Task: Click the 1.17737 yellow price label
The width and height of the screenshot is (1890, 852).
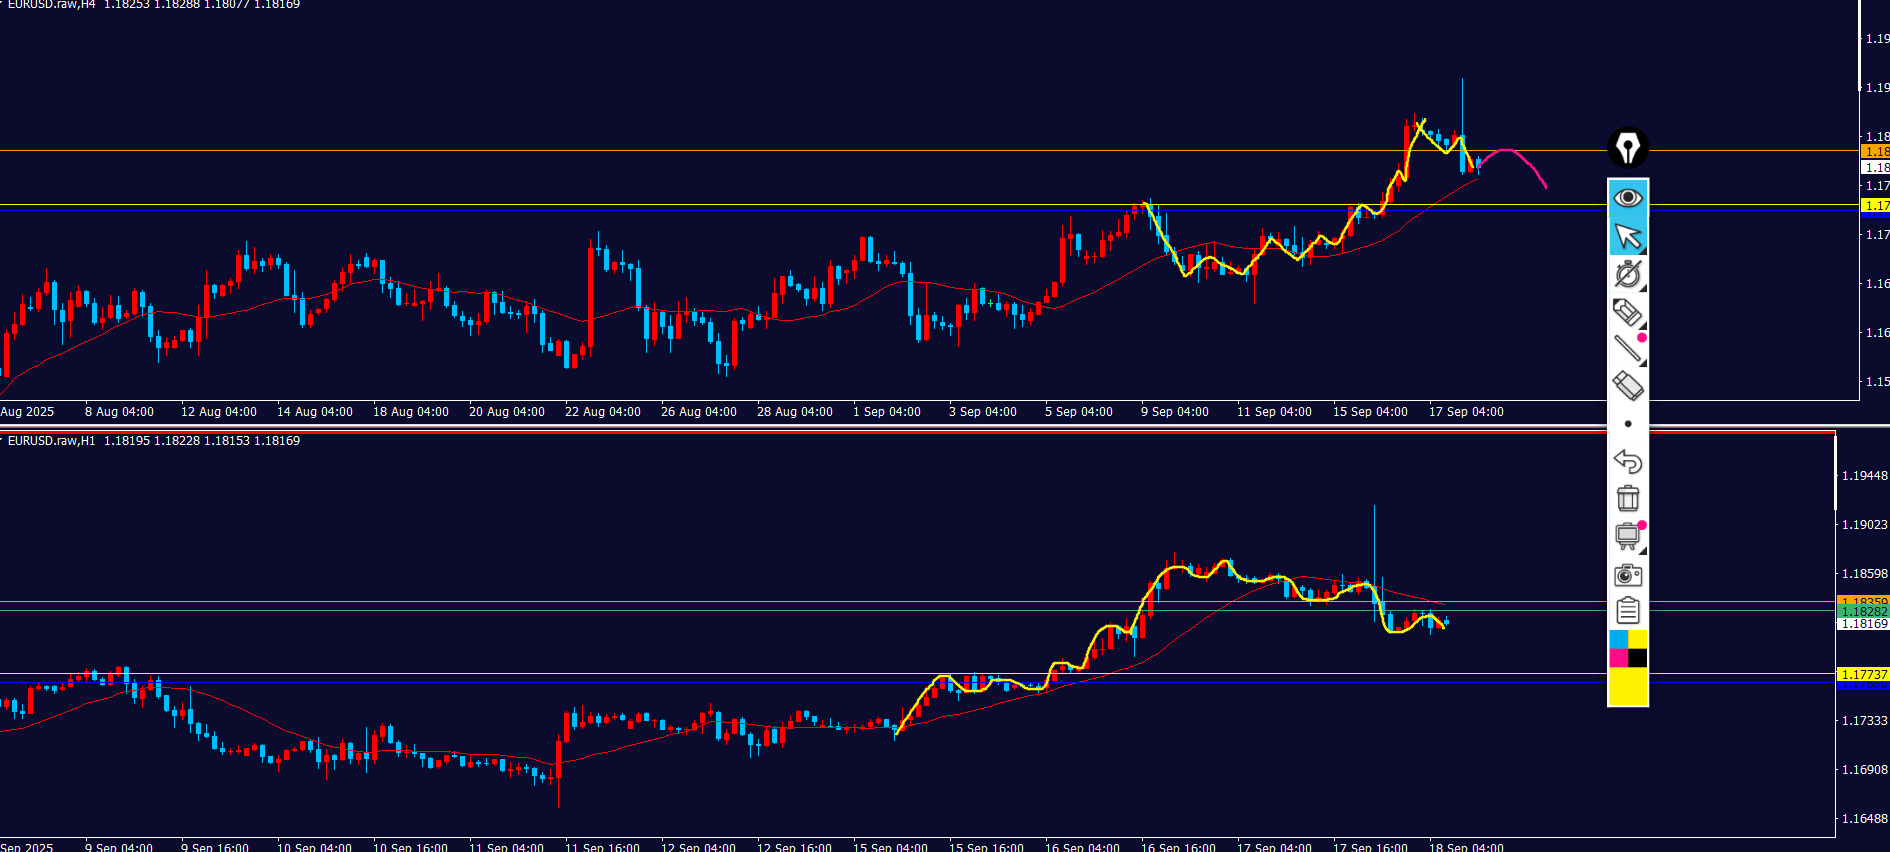Action: point(1864,675)
